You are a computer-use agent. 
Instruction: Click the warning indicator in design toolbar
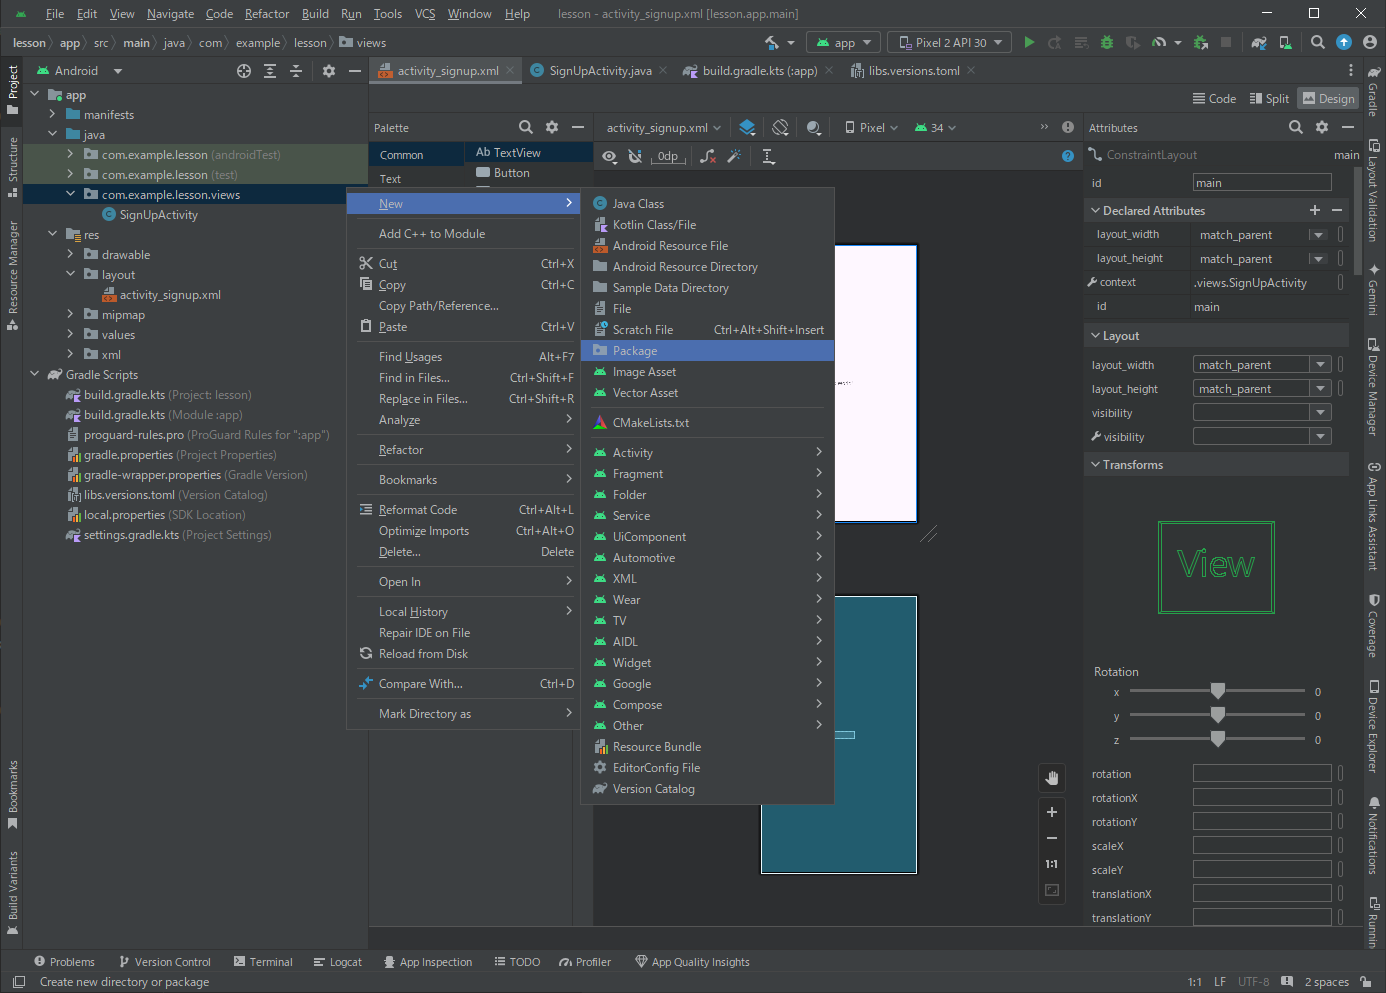[x=1068, y=127]
